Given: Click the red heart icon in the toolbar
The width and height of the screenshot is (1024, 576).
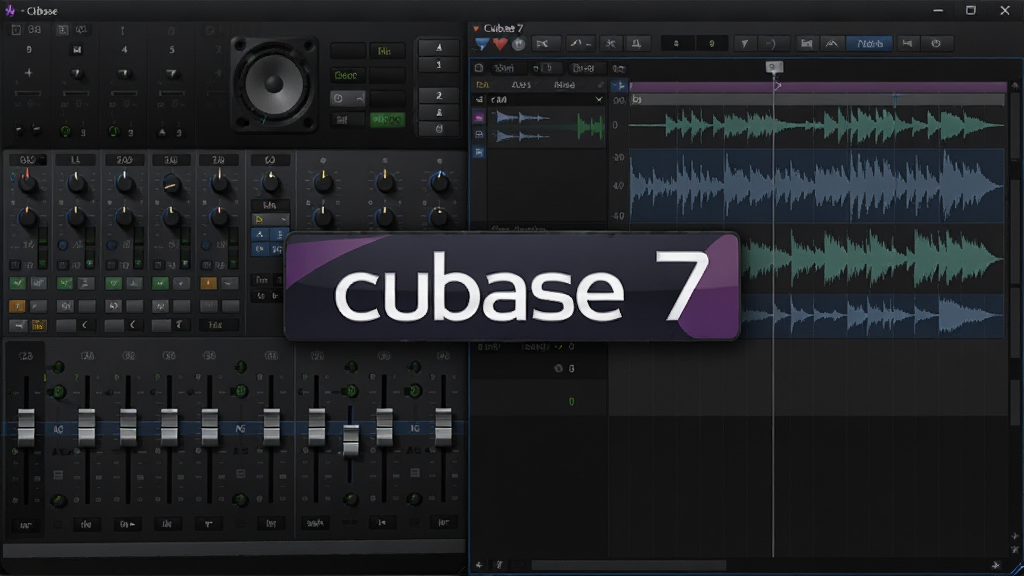Looking at the screenshot, I should coord(500,44).
